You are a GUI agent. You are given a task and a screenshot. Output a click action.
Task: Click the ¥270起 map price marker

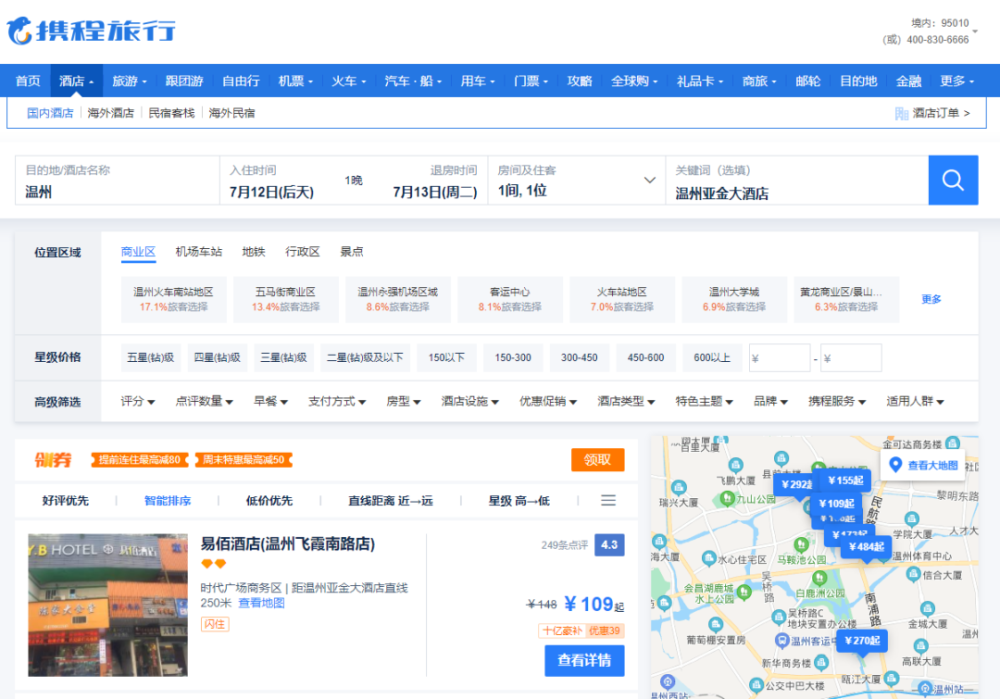tap(862, 640)
